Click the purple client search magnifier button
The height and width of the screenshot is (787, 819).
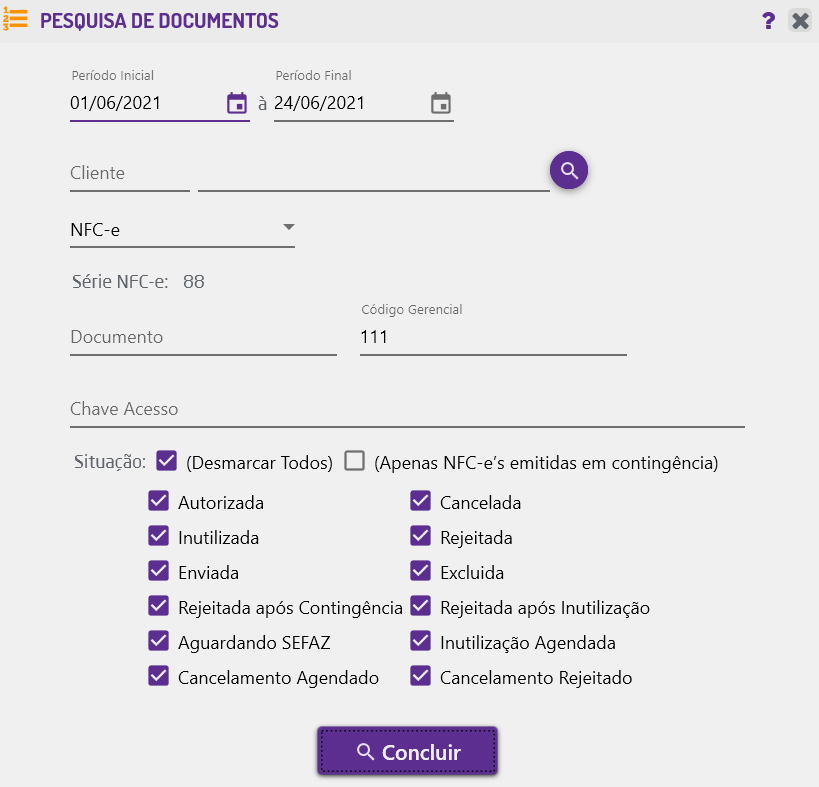point(569,170)
